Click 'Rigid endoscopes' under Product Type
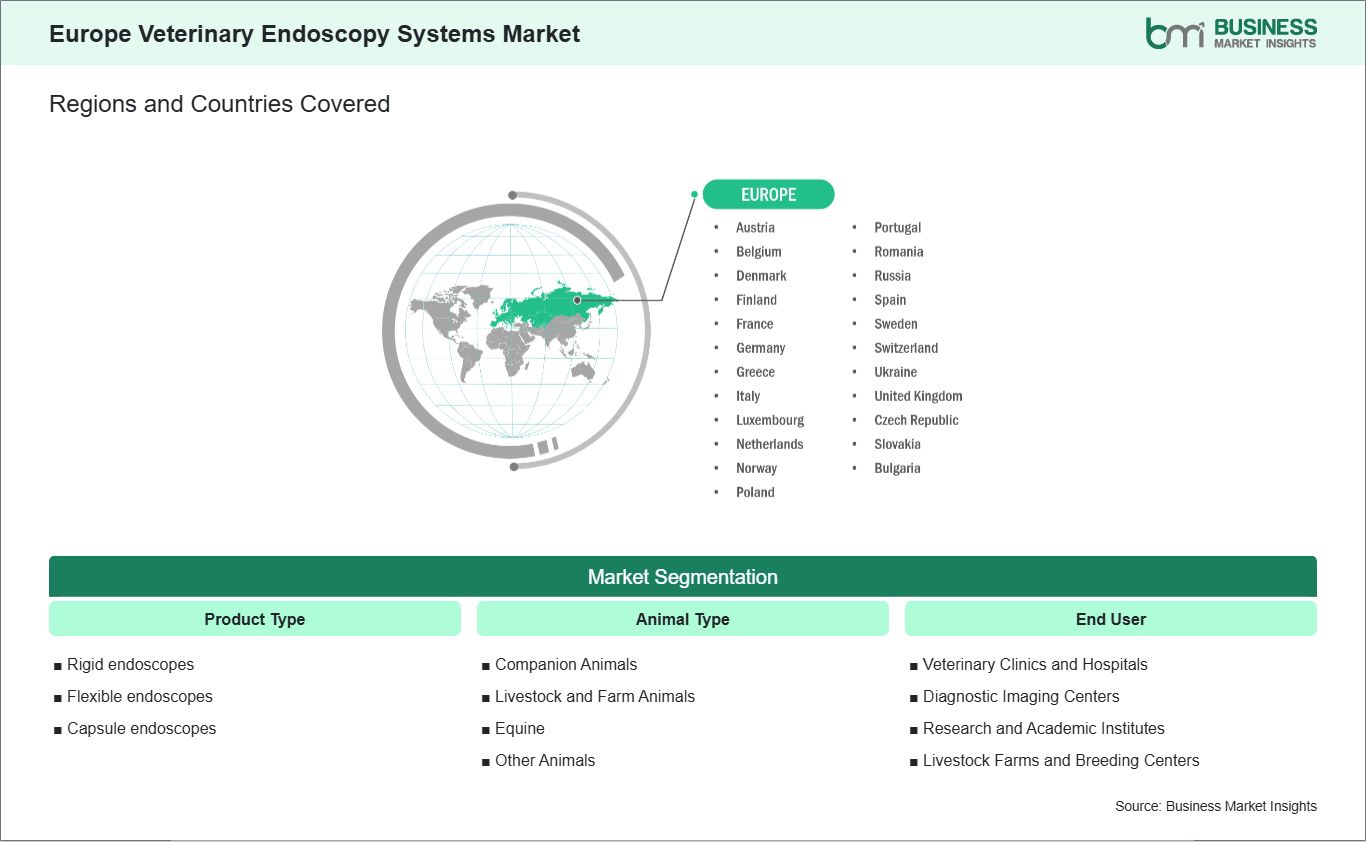The image size is (1366, 842). 130,664
